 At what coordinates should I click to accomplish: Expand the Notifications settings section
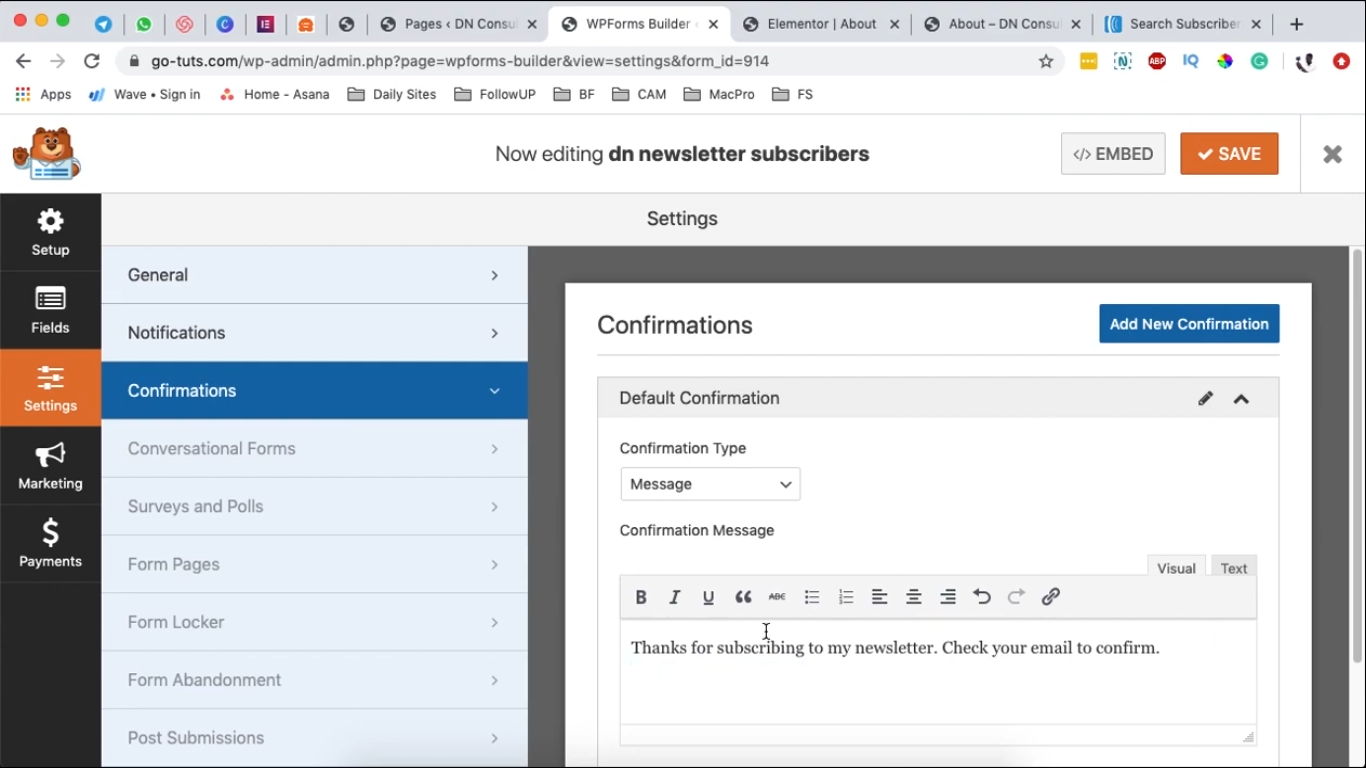click(x=314, y=333)
